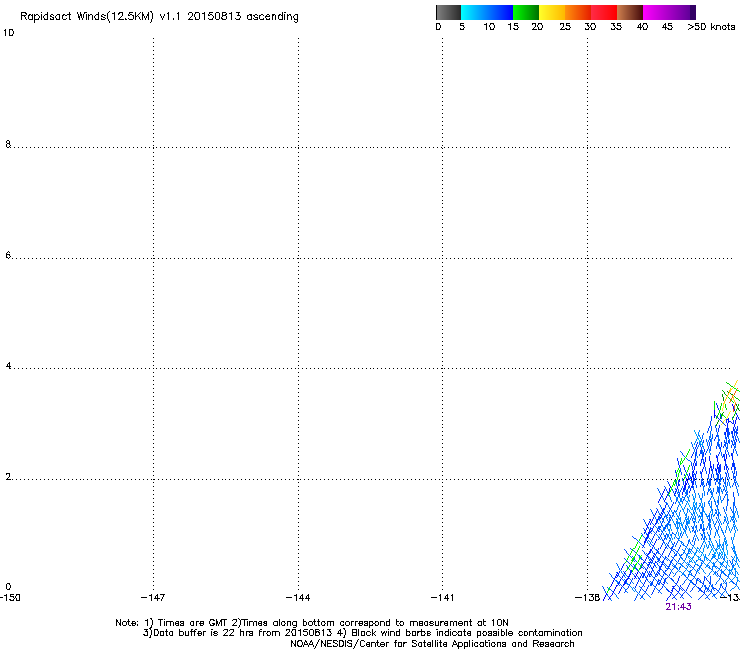Click the green 15-20 knots color band
This screenshot has width=740, height=650.
click(526, 12)
